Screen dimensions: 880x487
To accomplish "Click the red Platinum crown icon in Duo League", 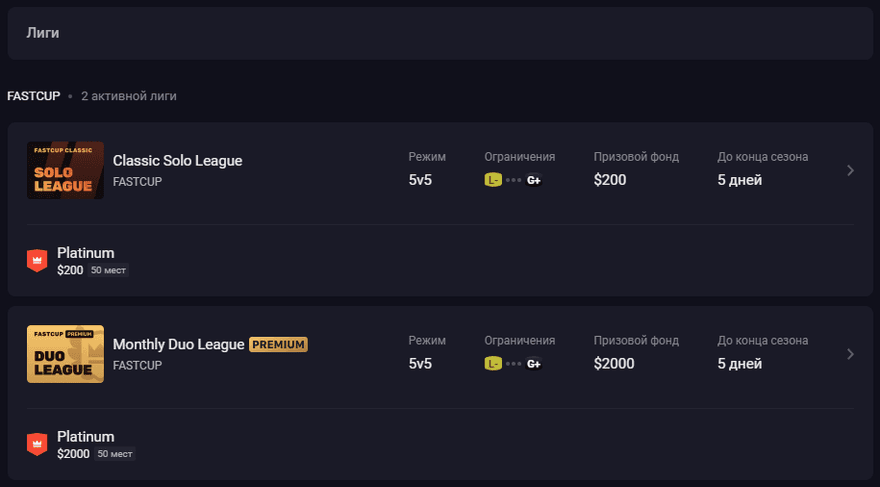I will (x=37, y=445).
